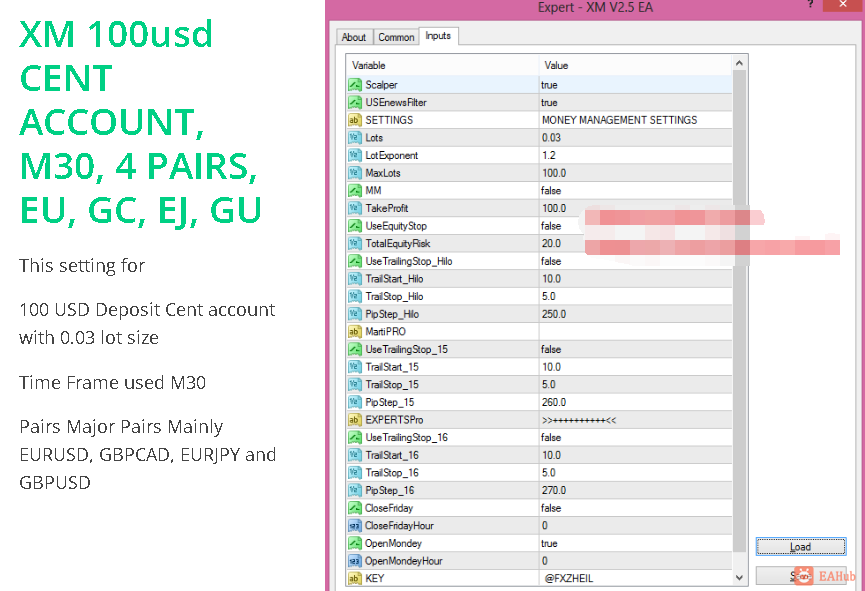Click the EXPERTSPro value >>+++++++++++<<
Image resolution: width=865 pixels, height=591 pixels.
pyautogui.click(x=579, y=420)
